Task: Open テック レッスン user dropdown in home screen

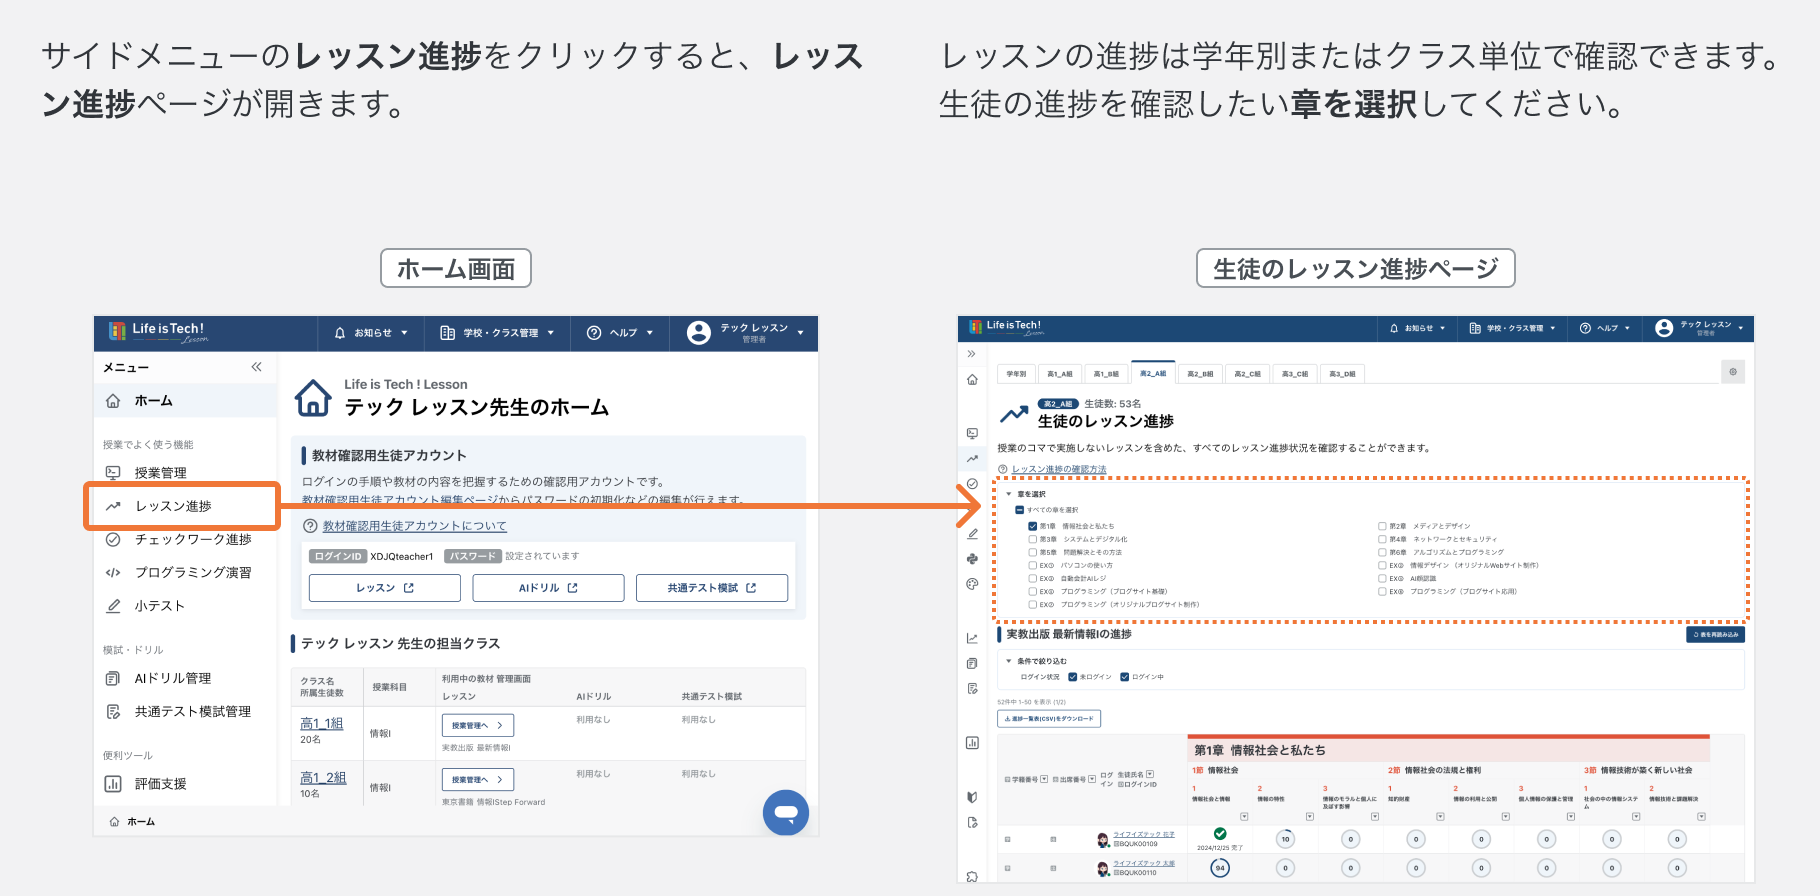Action: point(746,333)
